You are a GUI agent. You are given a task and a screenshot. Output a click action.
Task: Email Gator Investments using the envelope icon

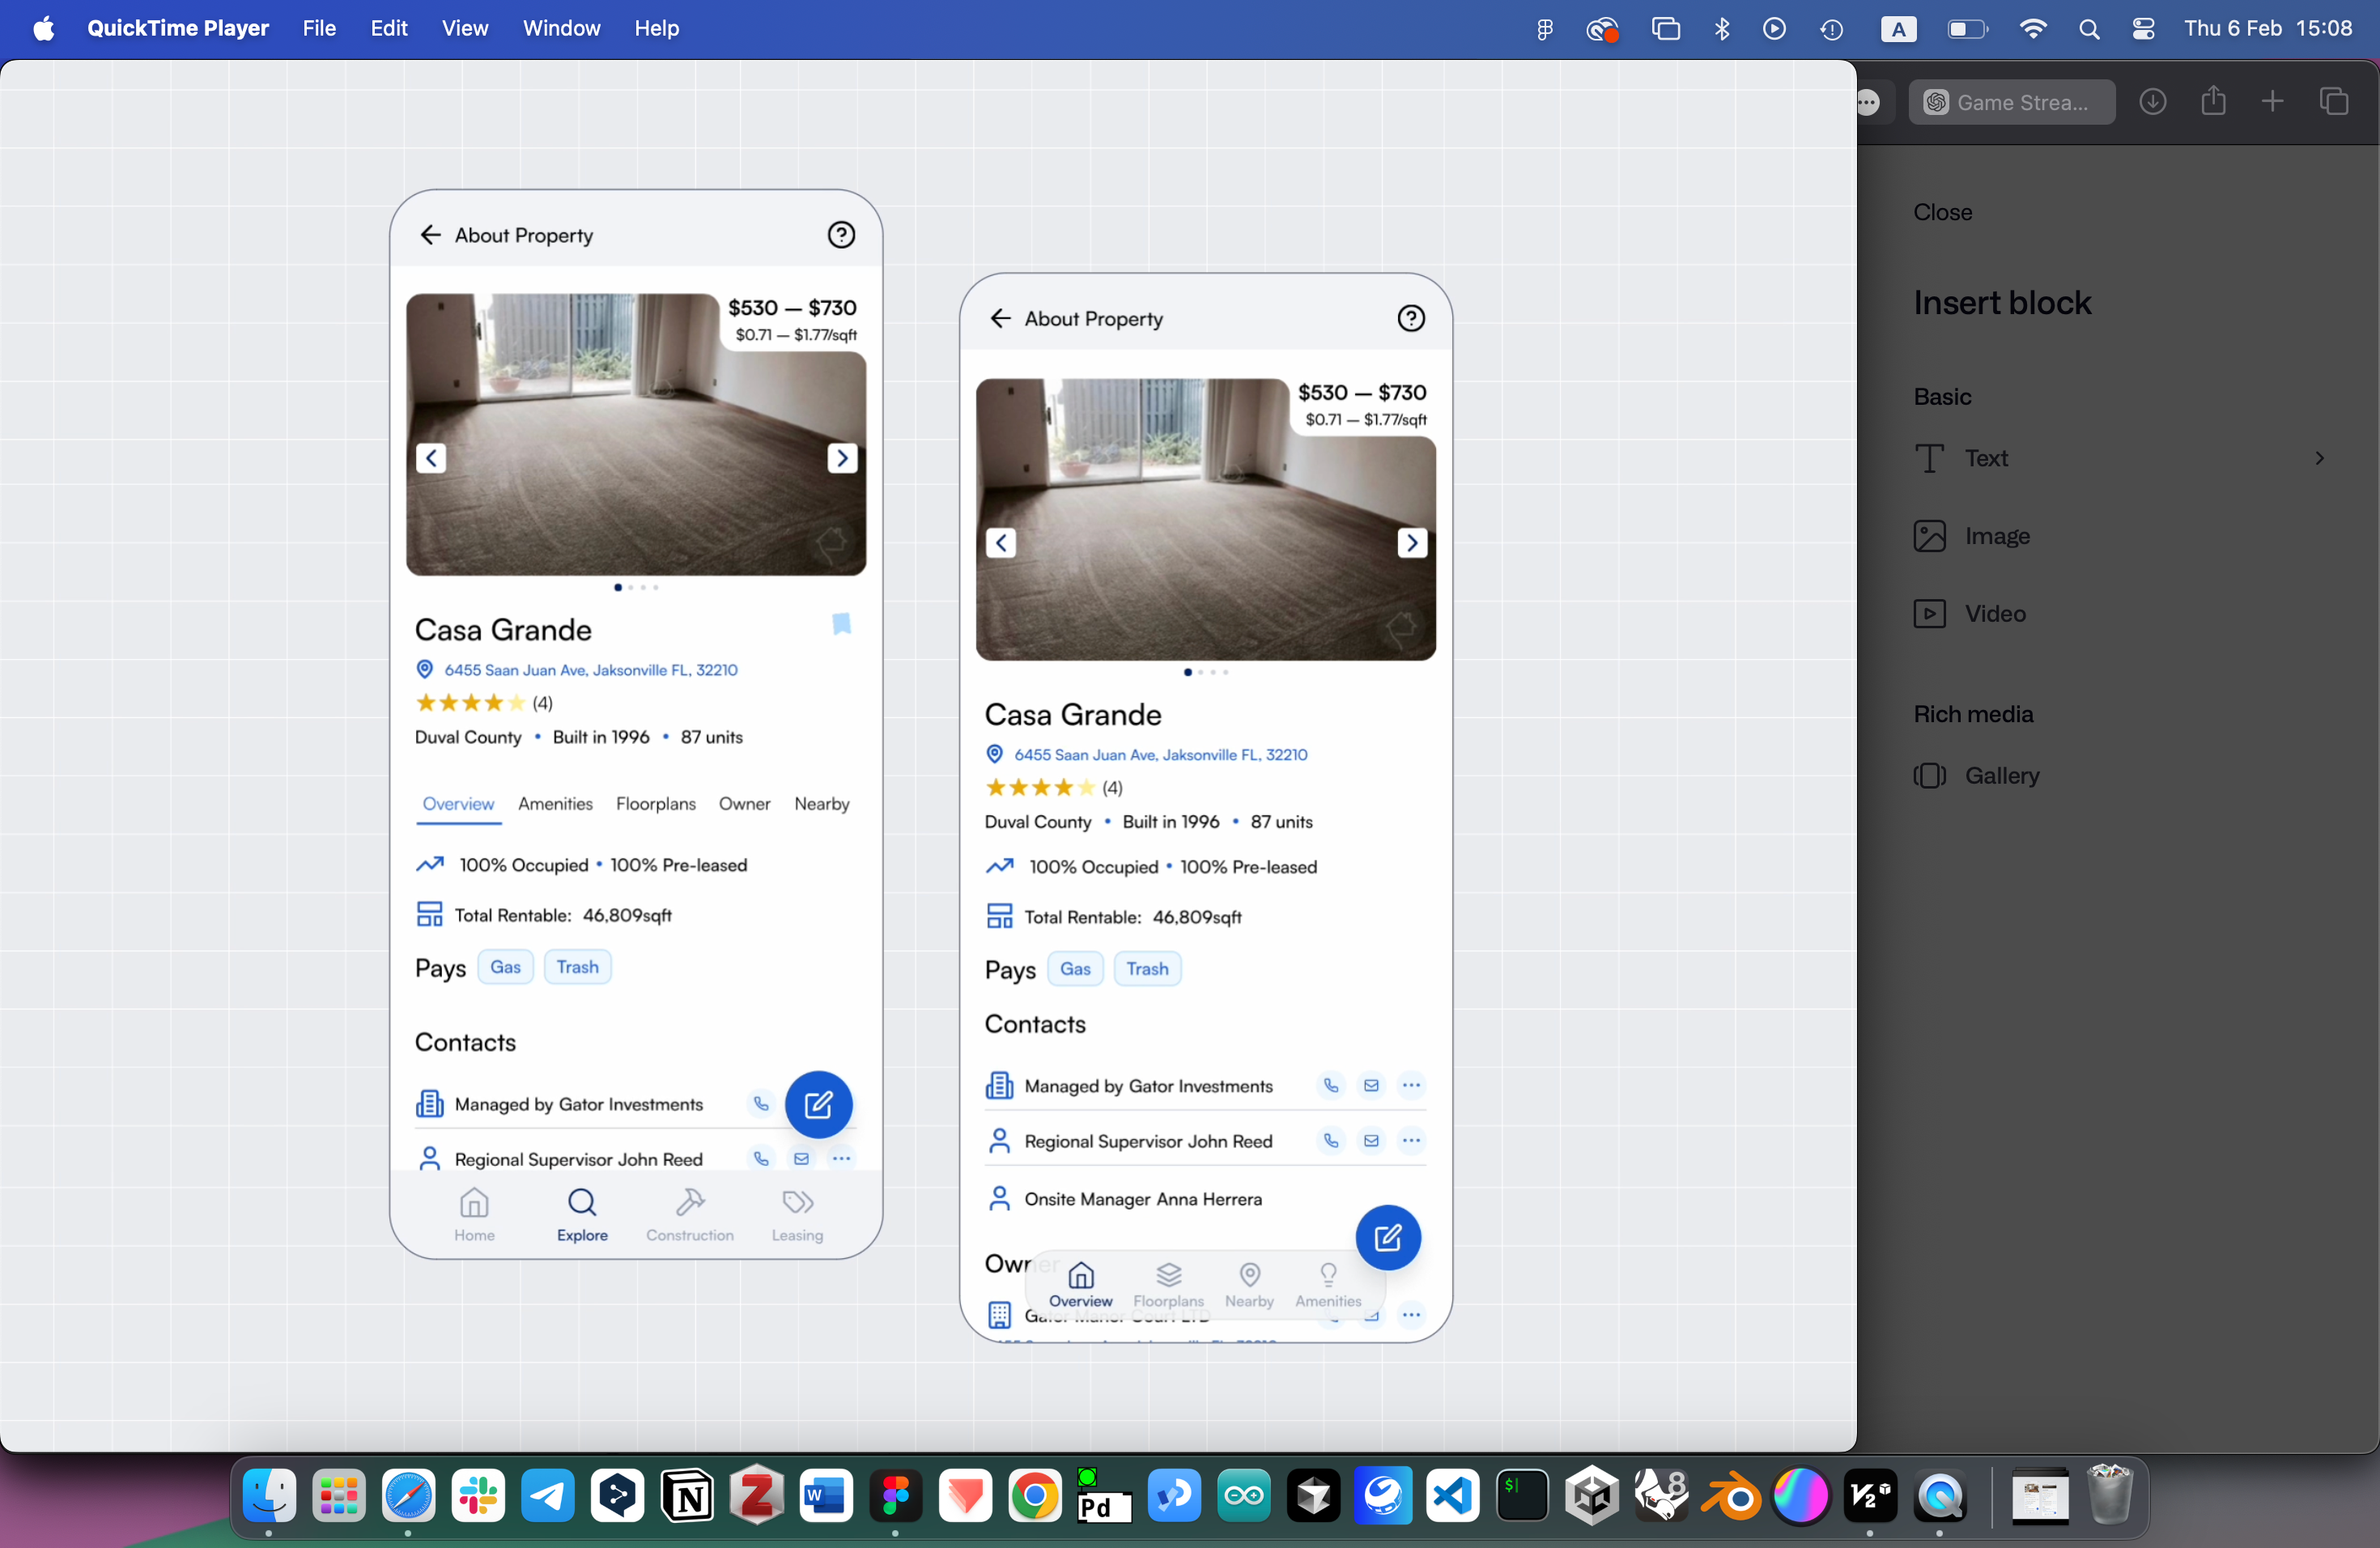pyautogui.click(x=1371, y=1086)
